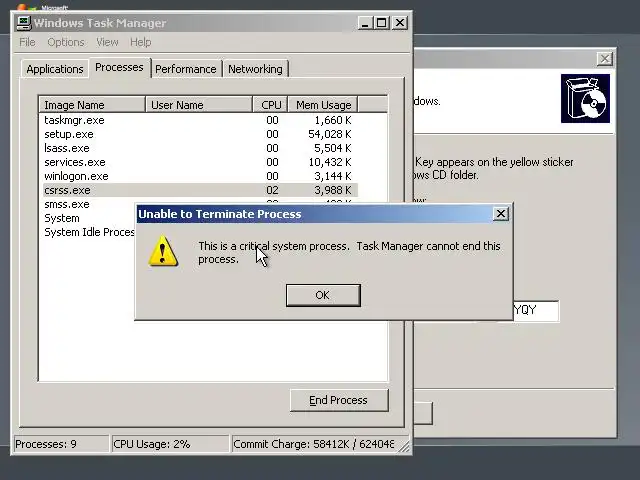Select the smss.exe process row
Viewport: 640px width, 480px height.
89,204
